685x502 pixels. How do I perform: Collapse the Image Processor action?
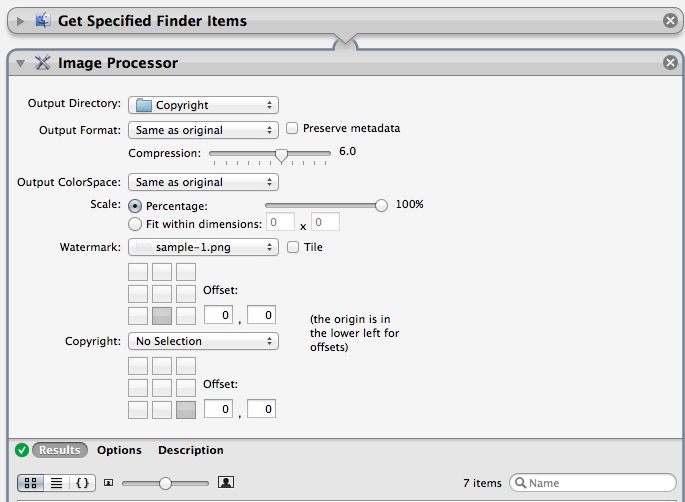pos(20,63)
